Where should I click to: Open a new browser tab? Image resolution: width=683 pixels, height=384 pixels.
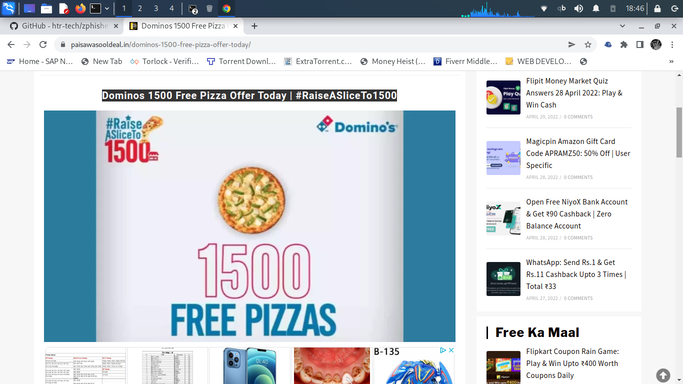click(x=254, y=26)
